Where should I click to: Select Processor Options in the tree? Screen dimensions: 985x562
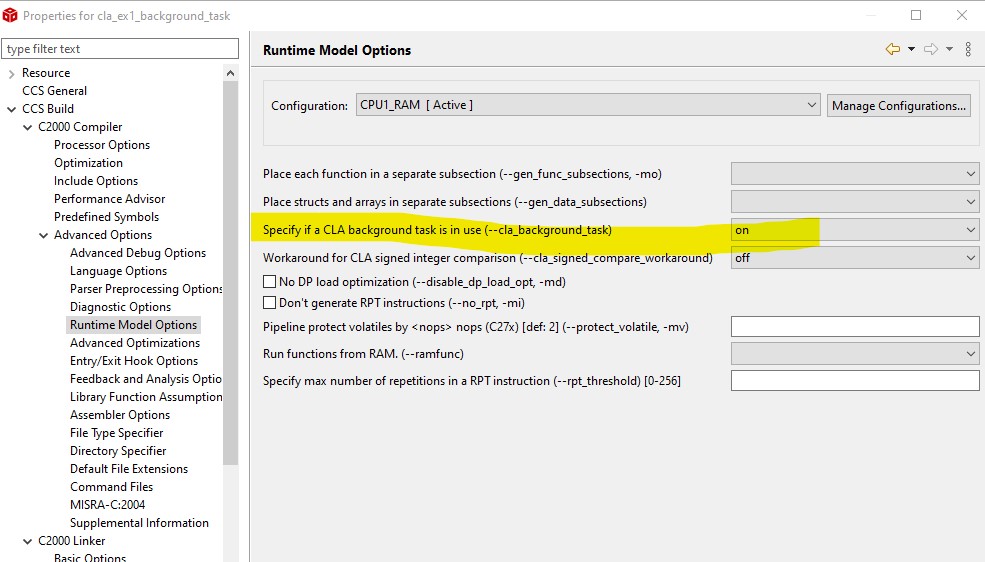[x=102, y=145]
